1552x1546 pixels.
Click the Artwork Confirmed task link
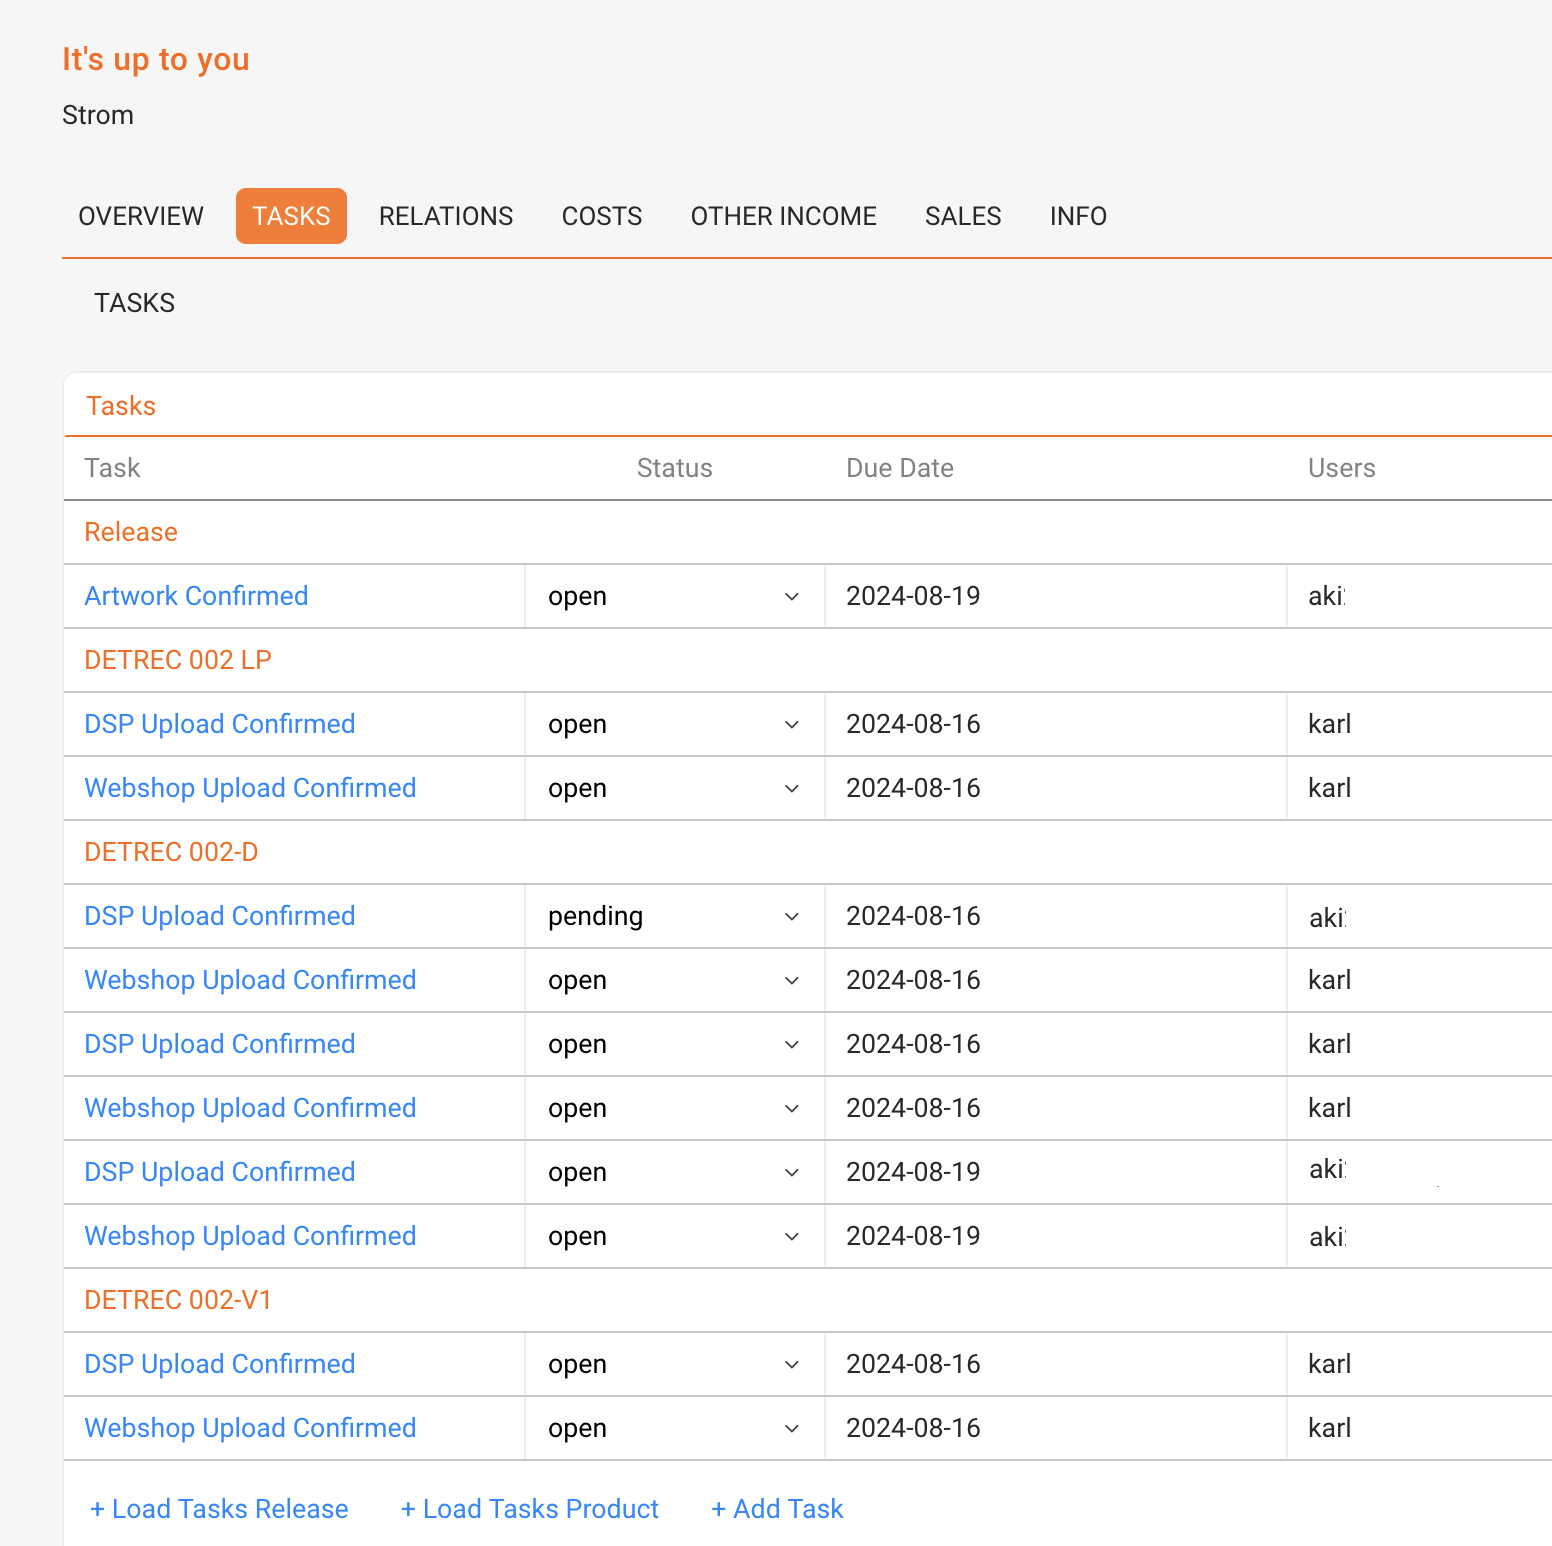point(196,596)
